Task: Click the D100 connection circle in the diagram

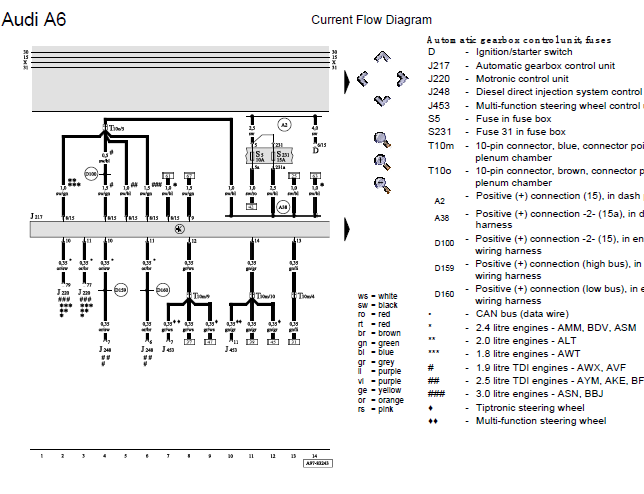Action: [91, 174]
